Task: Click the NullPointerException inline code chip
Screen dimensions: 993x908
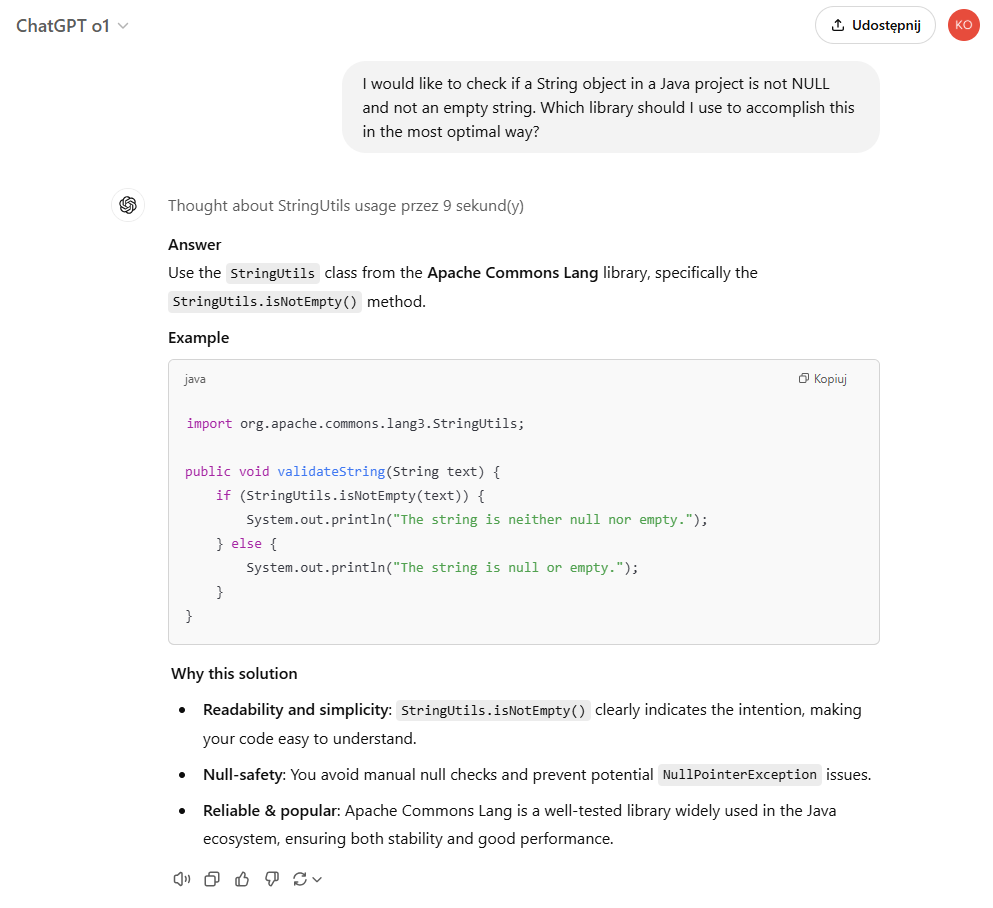Action: pyautogui.click(x=739, y=774)
